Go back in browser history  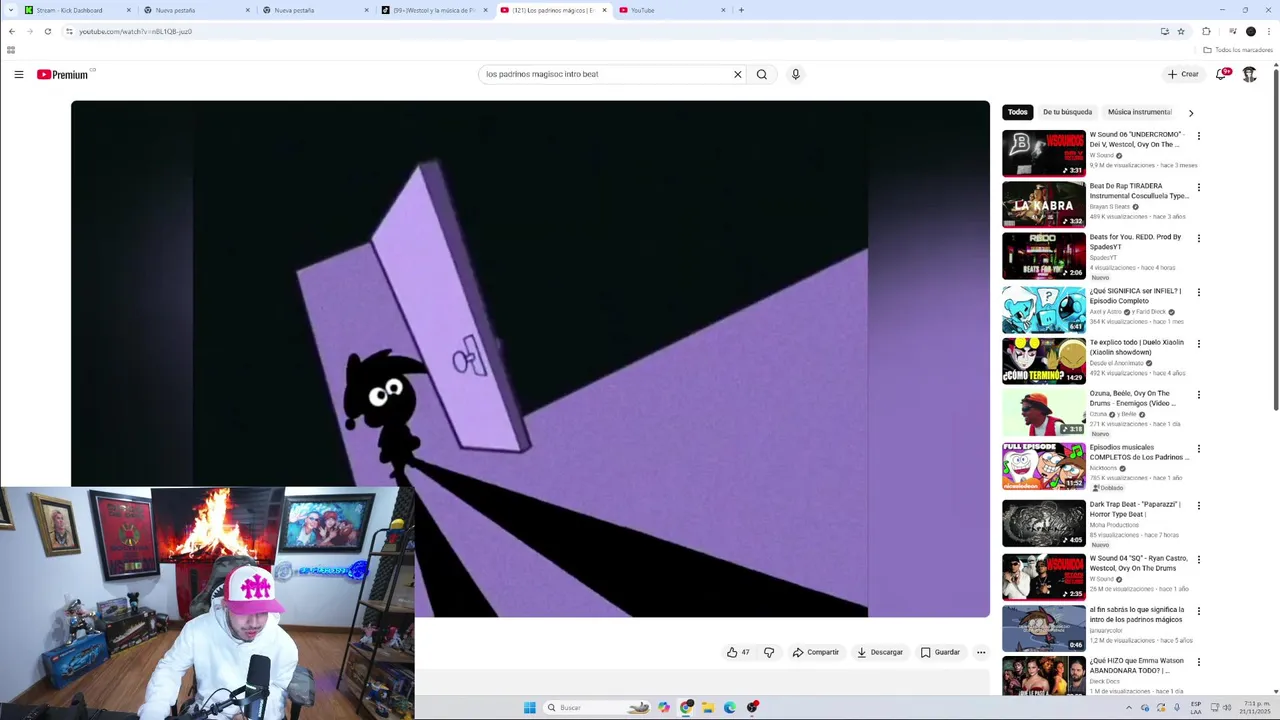(11, 31)
